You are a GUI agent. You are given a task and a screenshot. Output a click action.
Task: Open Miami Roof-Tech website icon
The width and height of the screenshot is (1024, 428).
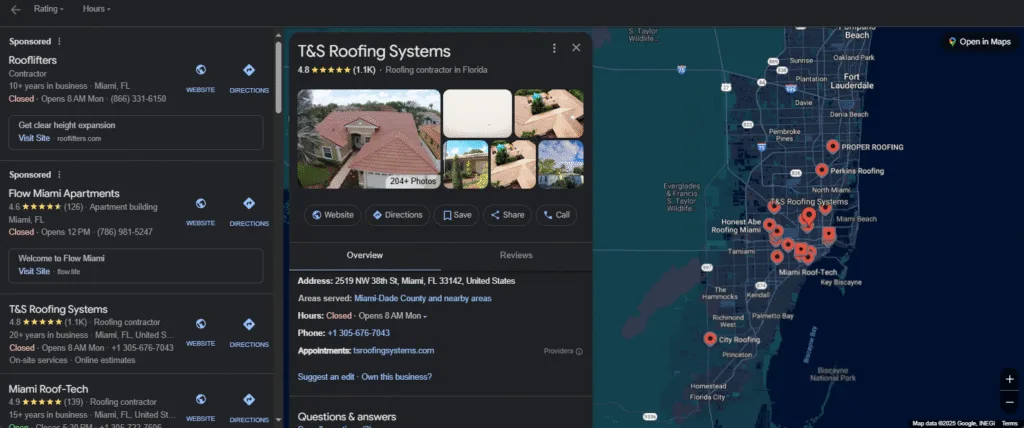[200, 399]
